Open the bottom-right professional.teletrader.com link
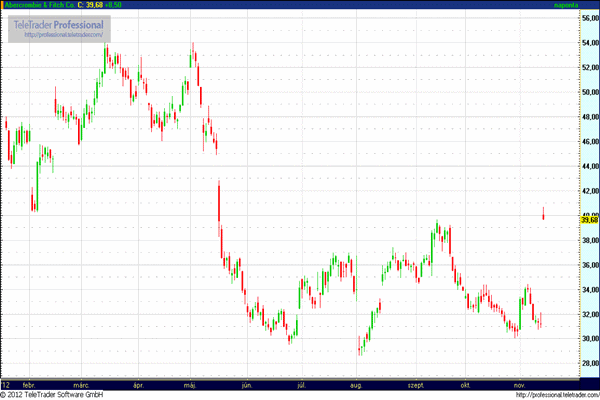 coord(556,395)
